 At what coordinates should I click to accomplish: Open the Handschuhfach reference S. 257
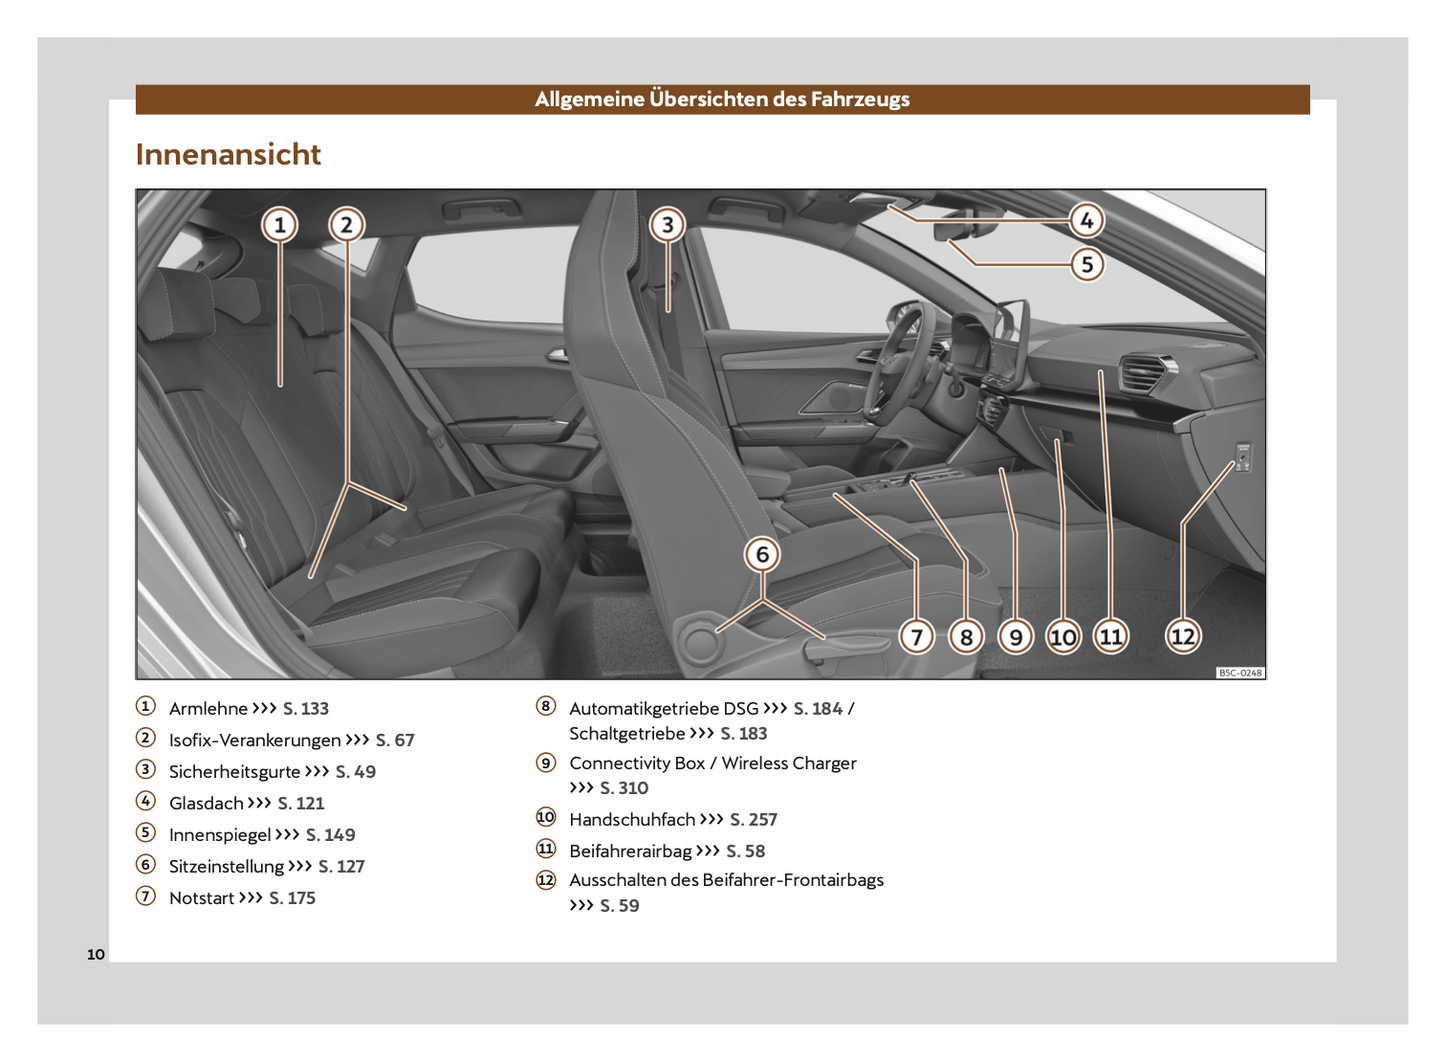coord(753,820)
